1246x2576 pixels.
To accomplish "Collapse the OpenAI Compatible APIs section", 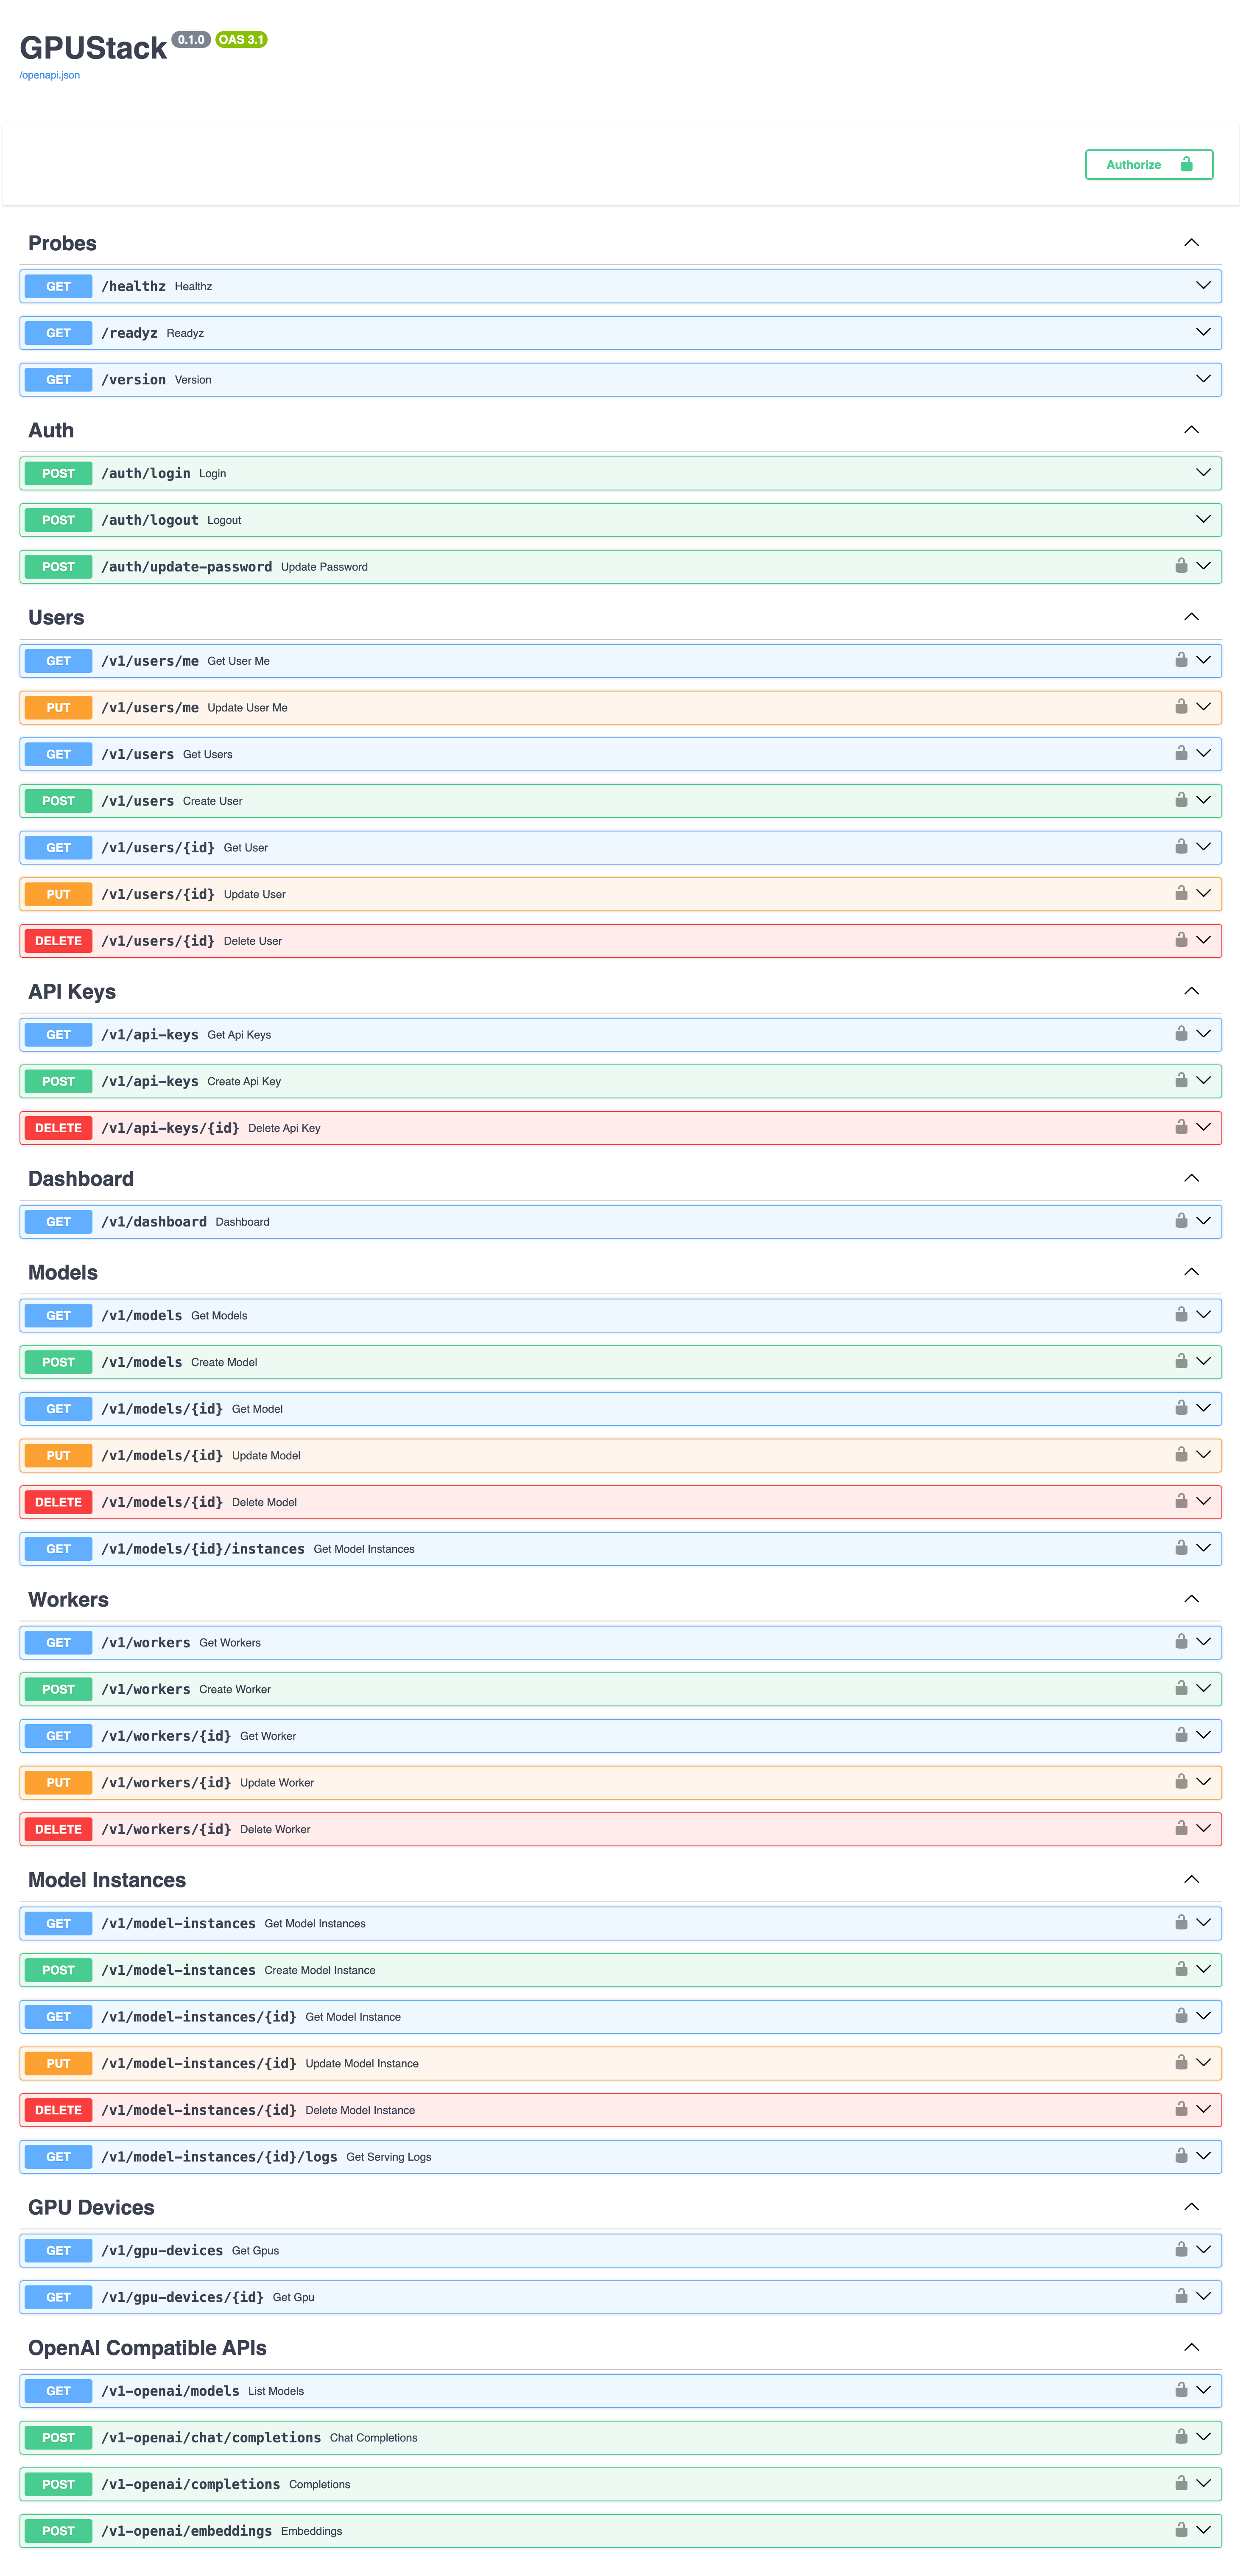I will tap(1191, 2347).
